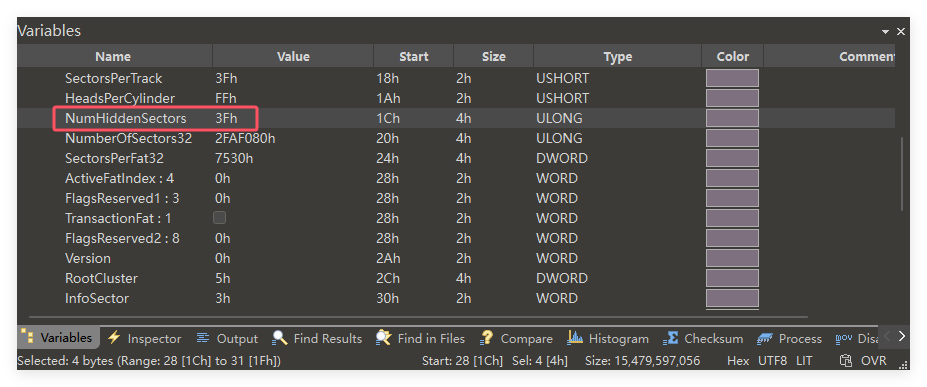Click the value 2FAF080h
This screenshot has height=387, width=927.
(x=245, y=138)
